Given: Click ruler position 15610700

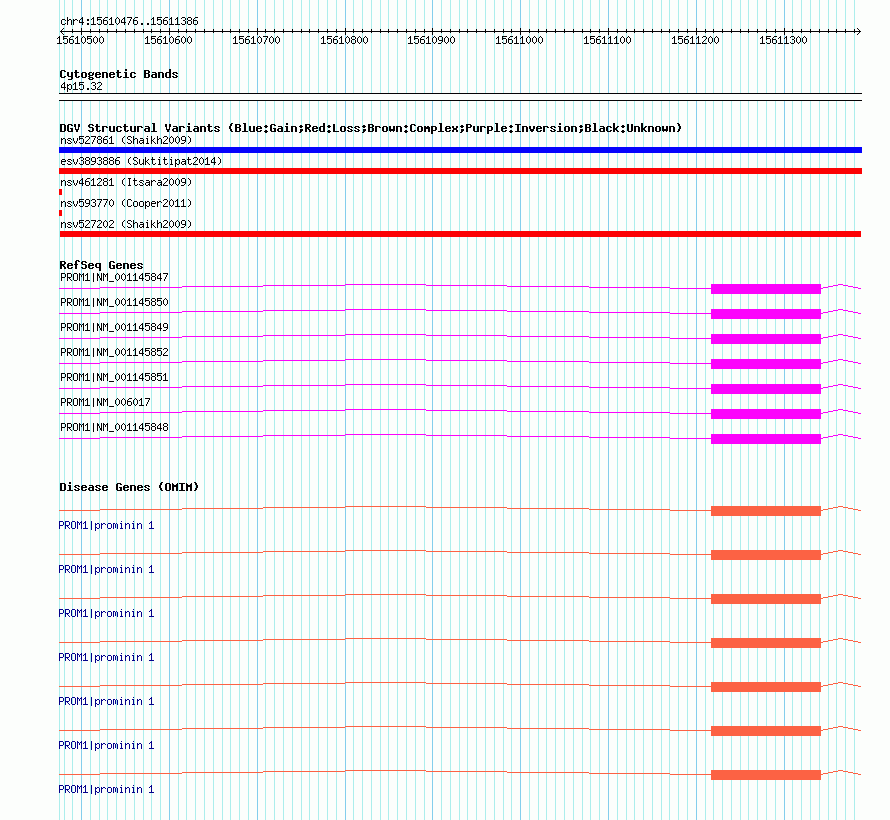Looking at the screenshot, I should click(x=257, y=40).
